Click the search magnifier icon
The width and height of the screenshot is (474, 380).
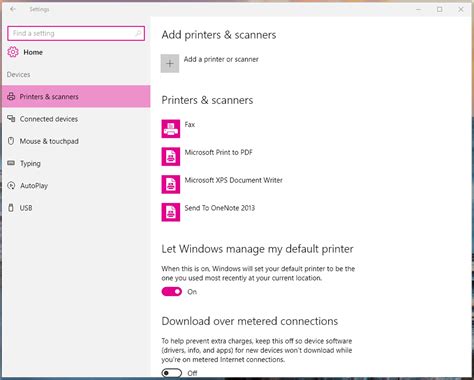tap(138, 33)
